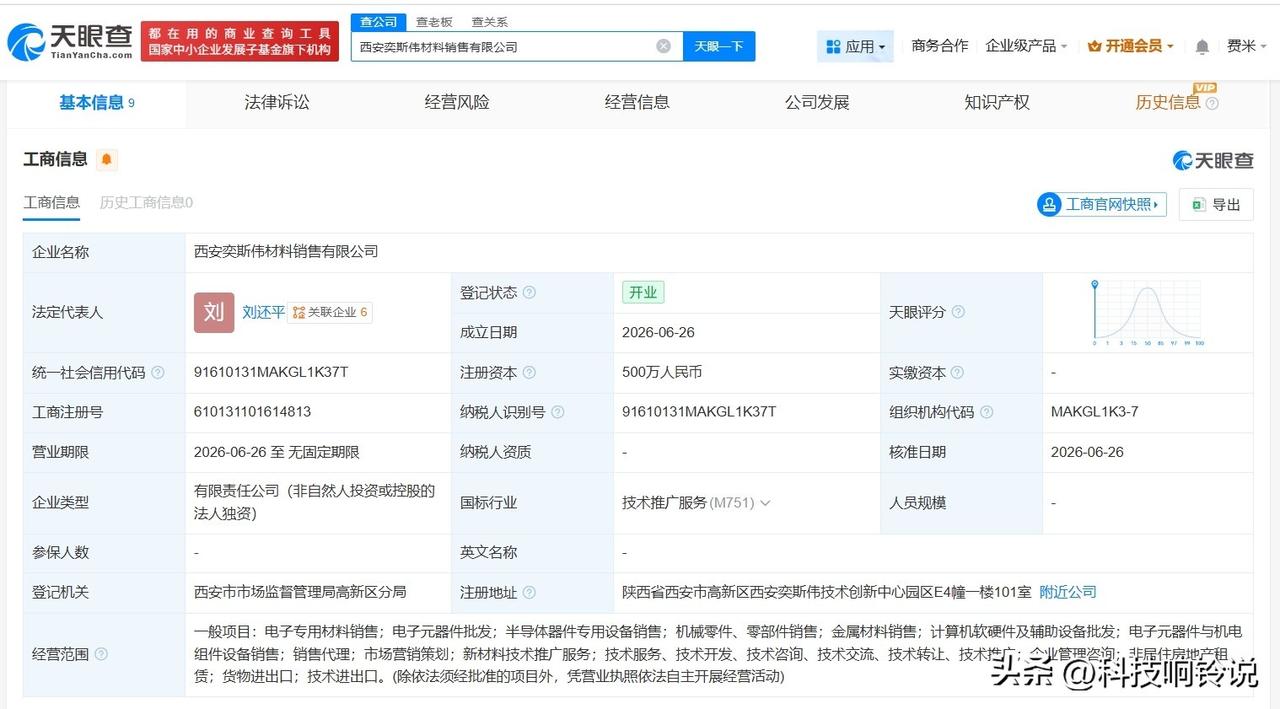This screenshot has width=1280, height=709.
Task: Switch to the 查关系 search tab
Action: tap(489, 22)
